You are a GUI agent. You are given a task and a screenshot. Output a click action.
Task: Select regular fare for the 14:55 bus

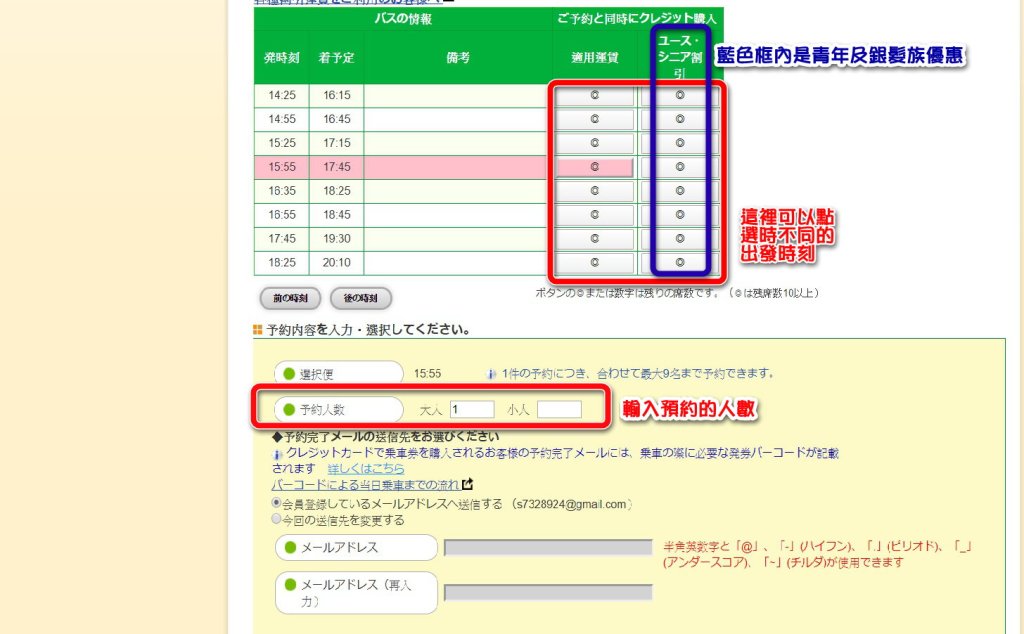594,120
